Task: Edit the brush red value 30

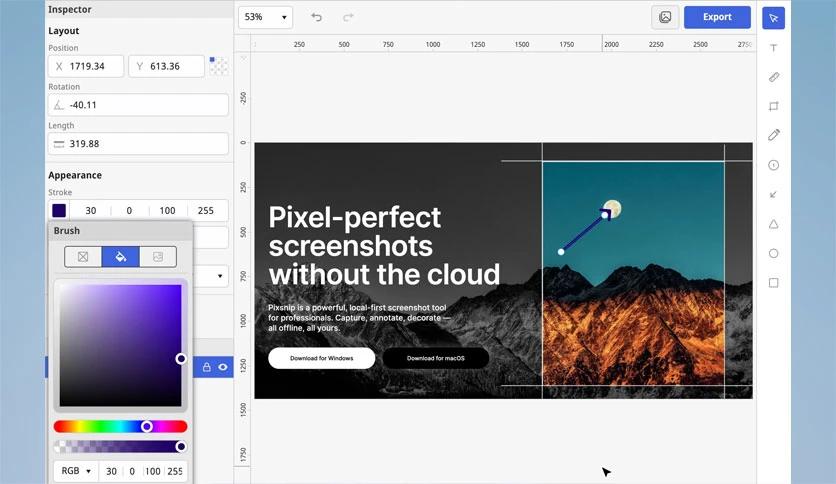Action: coord(111,471)
